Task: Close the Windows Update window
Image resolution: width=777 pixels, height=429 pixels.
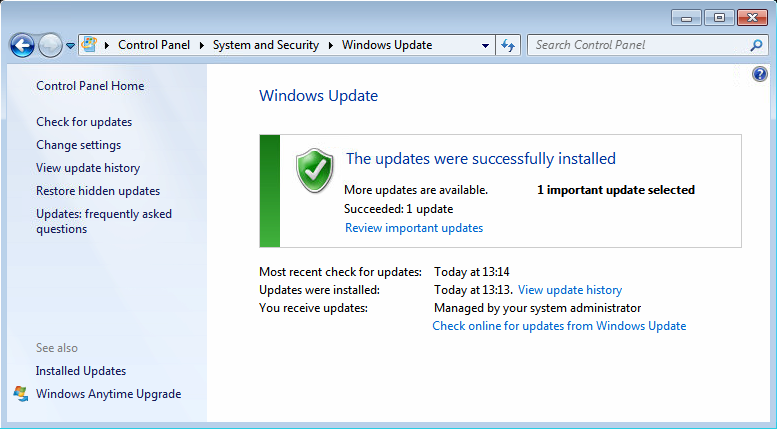Action: click(x=752, y=18)
